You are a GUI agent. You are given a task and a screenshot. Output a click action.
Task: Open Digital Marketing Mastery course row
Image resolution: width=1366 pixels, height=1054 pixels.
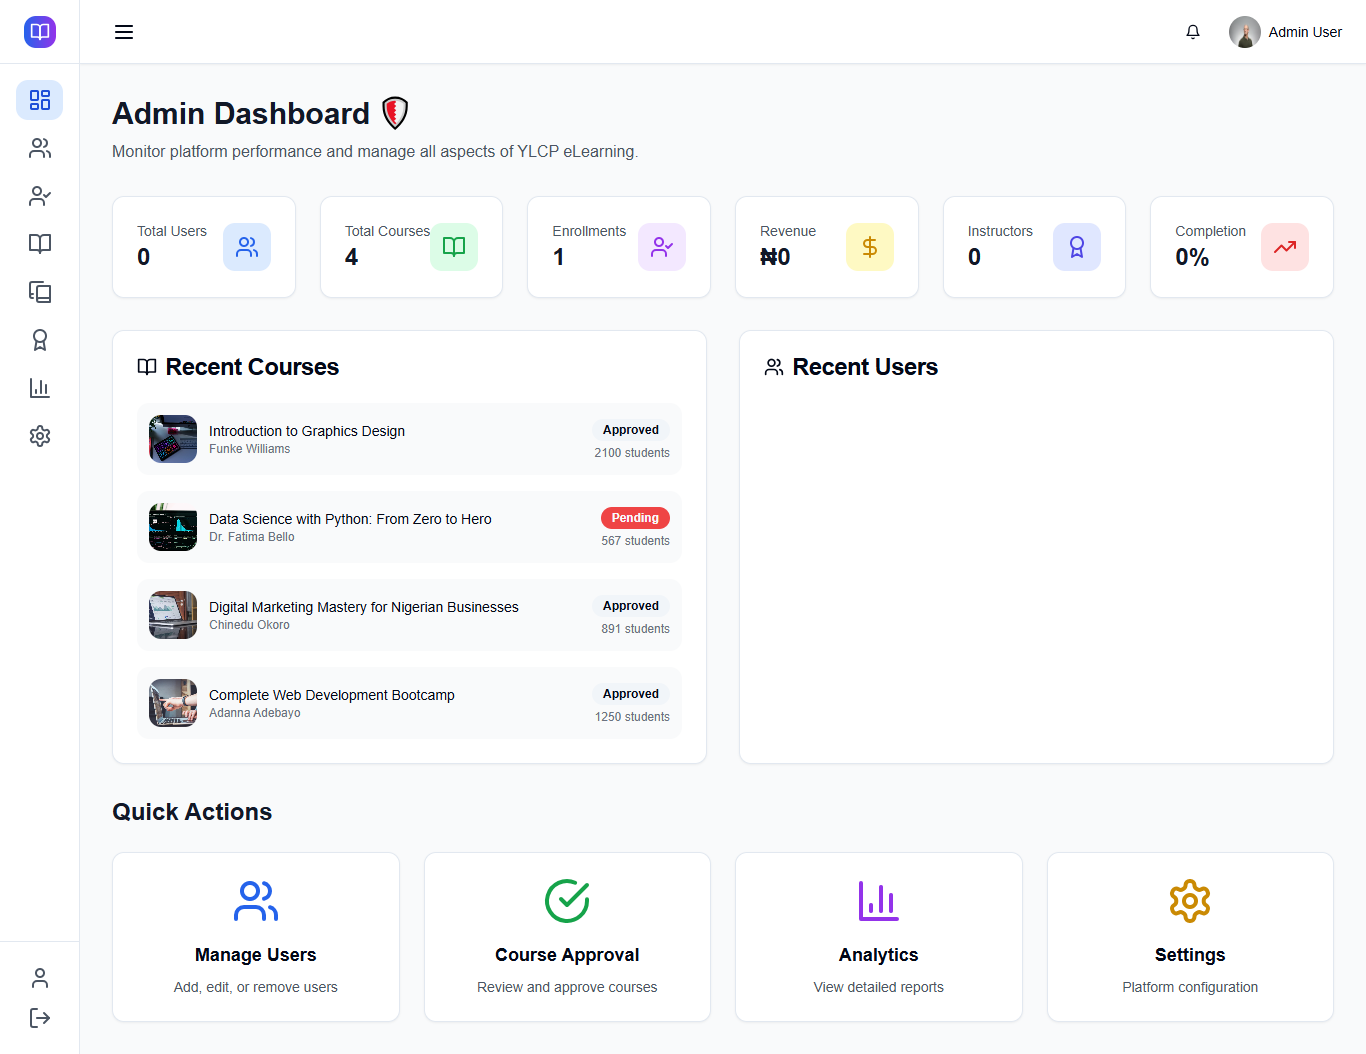pos(409,615)
